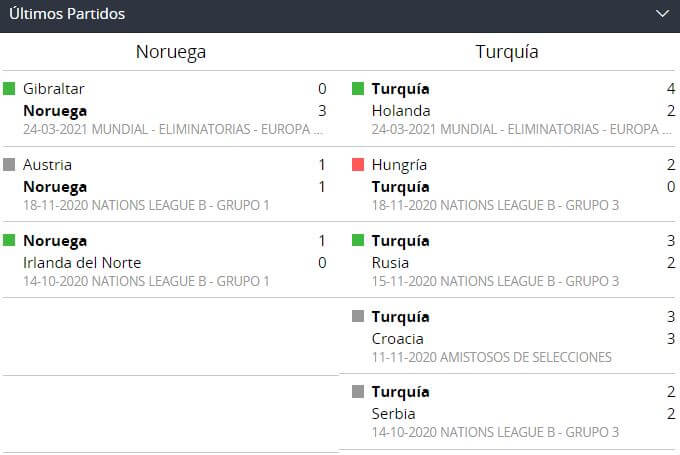The height and width of the screenshot is (455, 680).
Task: Click gray draw indicator for Turquía vs Croacia
Action: (358, 317)
